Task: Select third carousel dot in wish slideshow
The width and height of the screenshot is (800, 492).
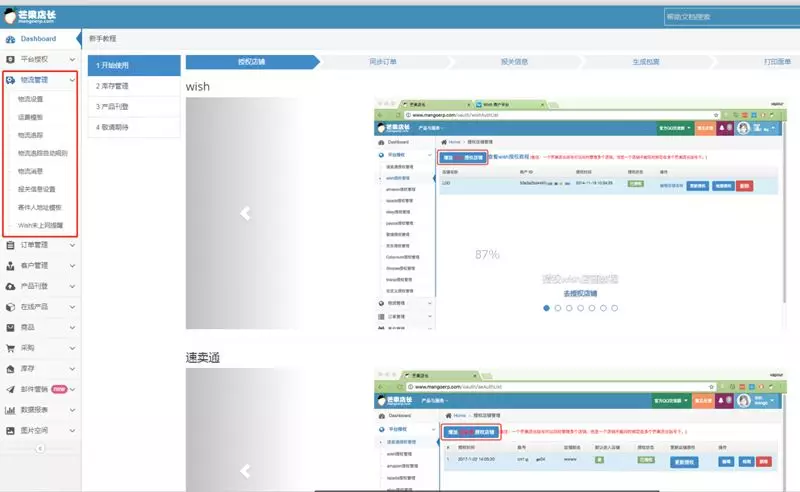Action: pos(571,308)
